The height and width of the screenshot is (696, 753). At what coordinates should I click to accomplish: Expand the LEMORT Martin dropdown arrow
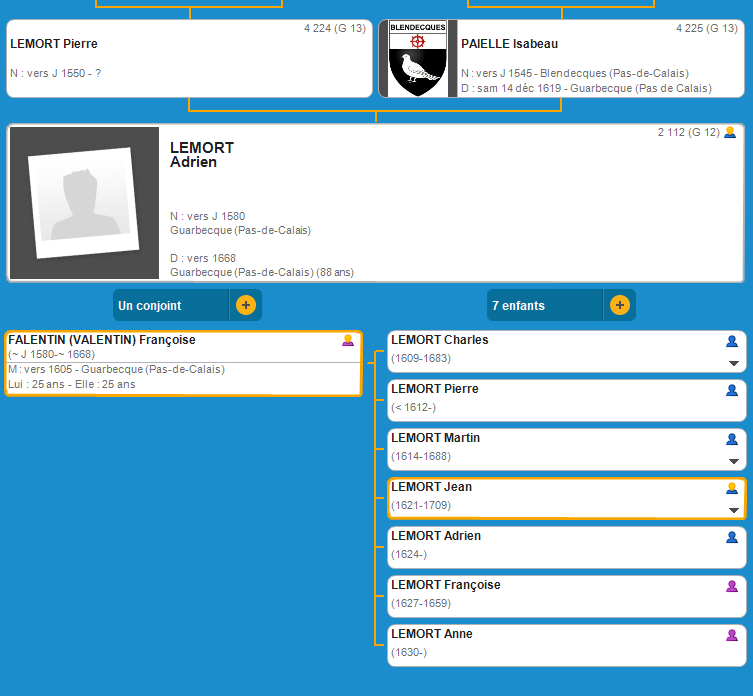click(x=733, y=461)
